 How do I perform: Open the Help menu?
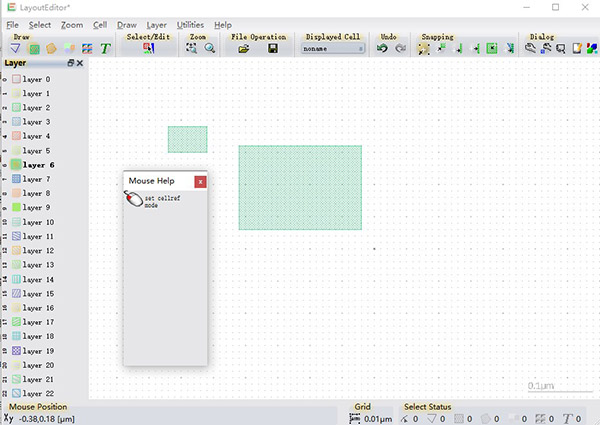coord(223,25)
